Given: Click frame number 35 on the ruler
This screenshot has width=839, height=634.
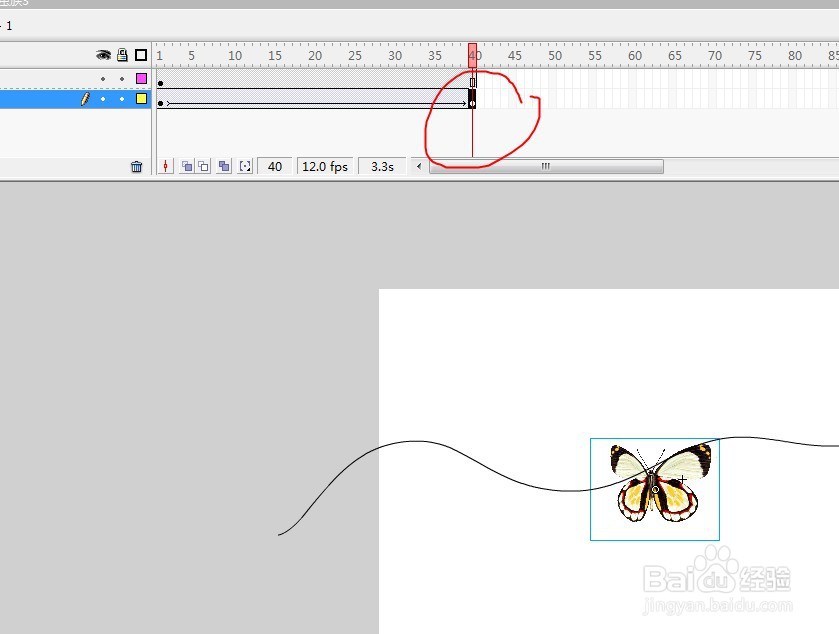Looking at the screenshot, I should tap(435, 56).
